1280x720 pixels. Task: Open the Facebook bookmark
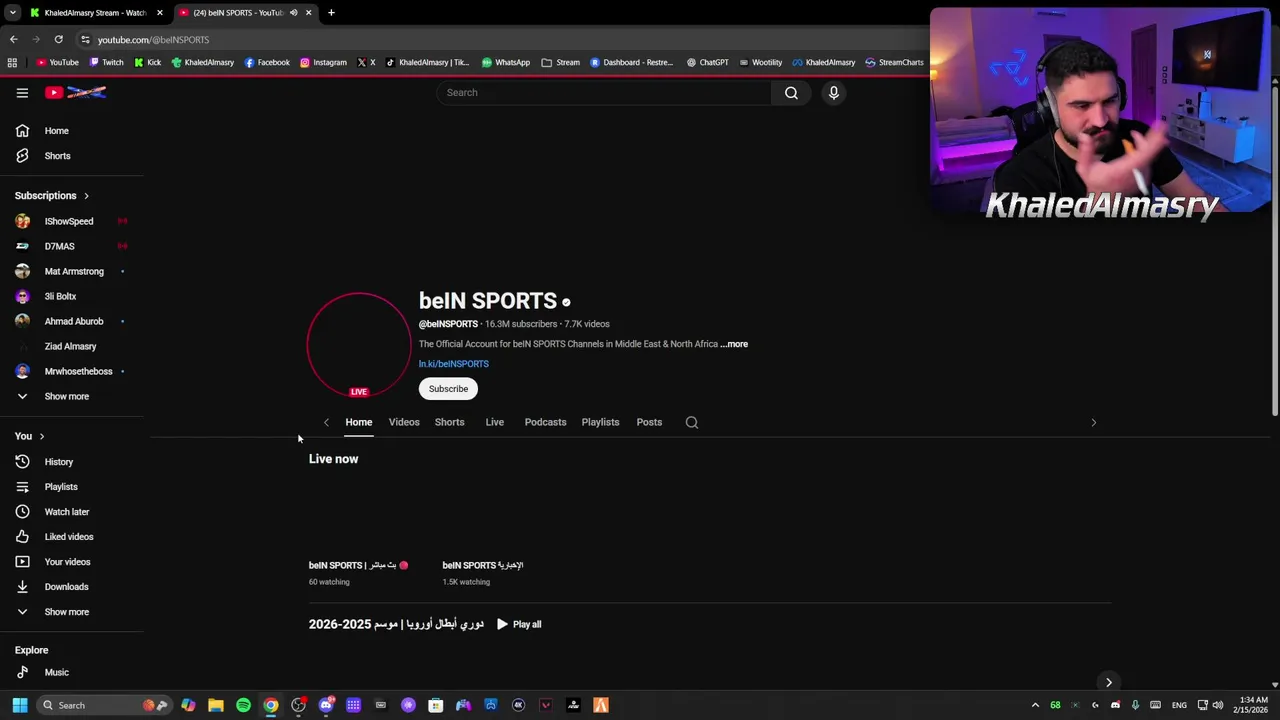266,62
